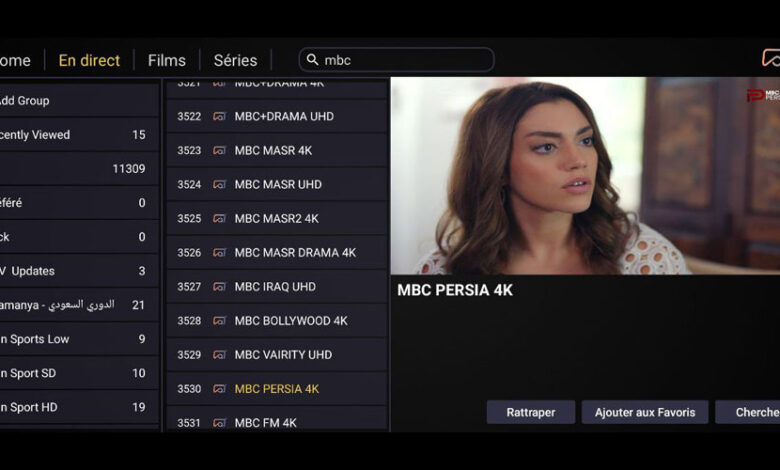Select channel MBC VAIRITY UHD
780x470 pixels.
tap(277, 355)
